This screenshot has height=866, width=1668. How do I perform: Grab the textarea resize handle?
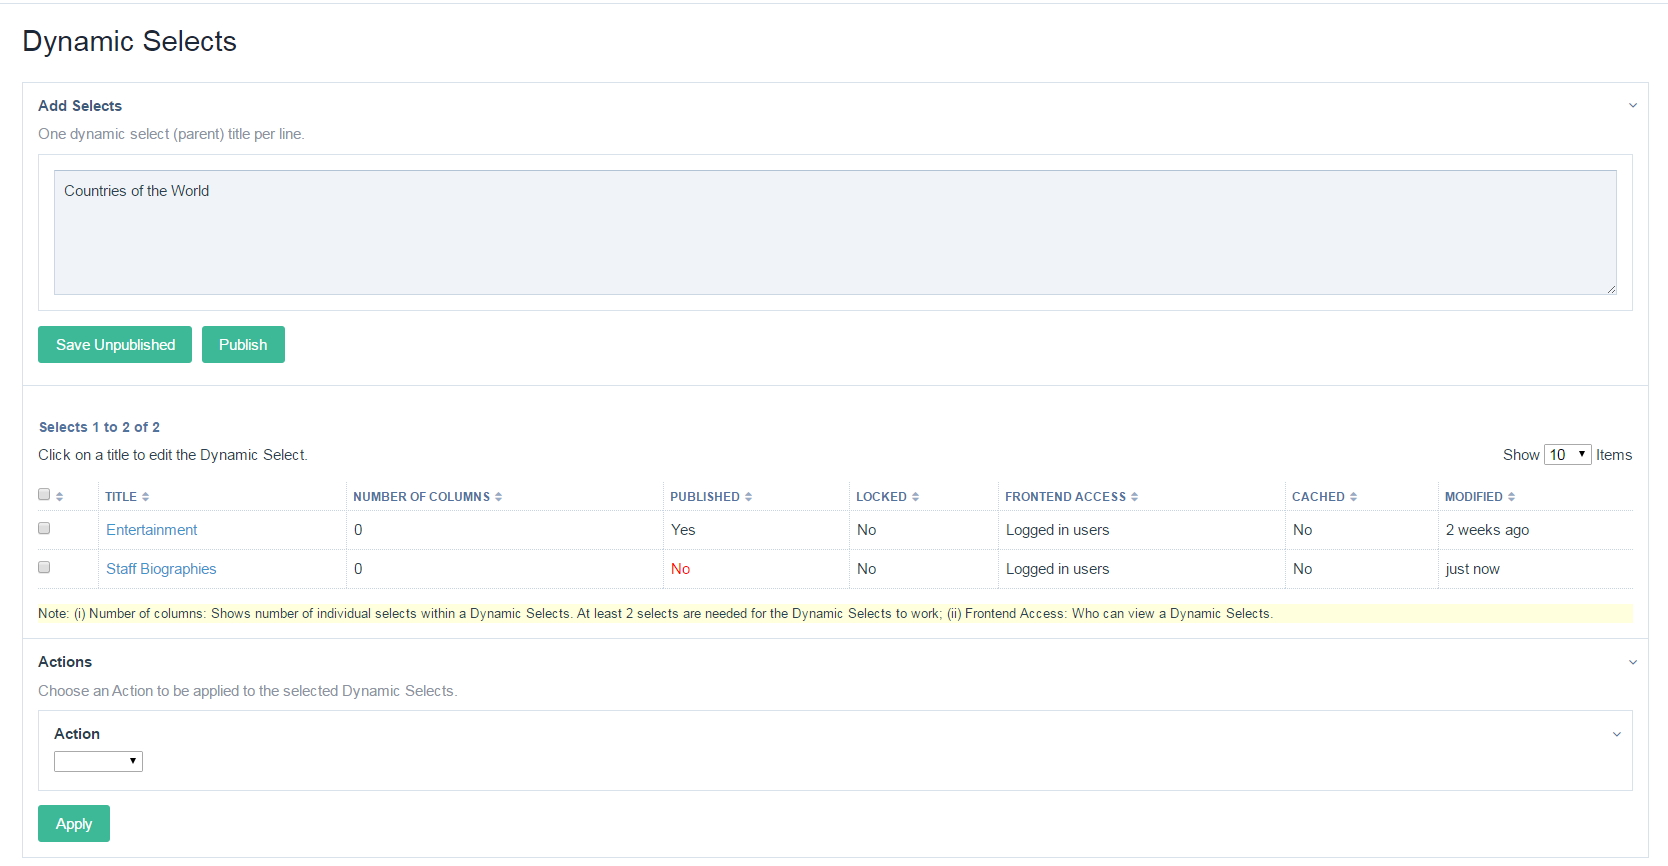pos(1611,289)
